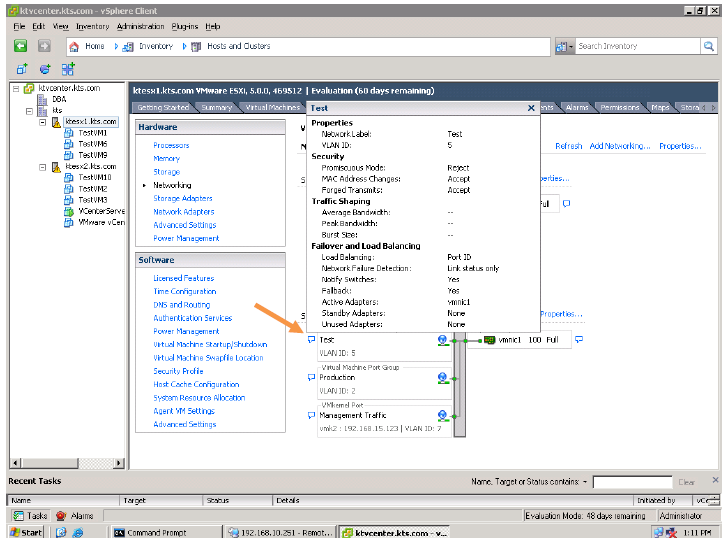This screenshot has height=538, width=725.
Task: Click the Home icon in breadcrumb
Action: (x=74, y=47)
